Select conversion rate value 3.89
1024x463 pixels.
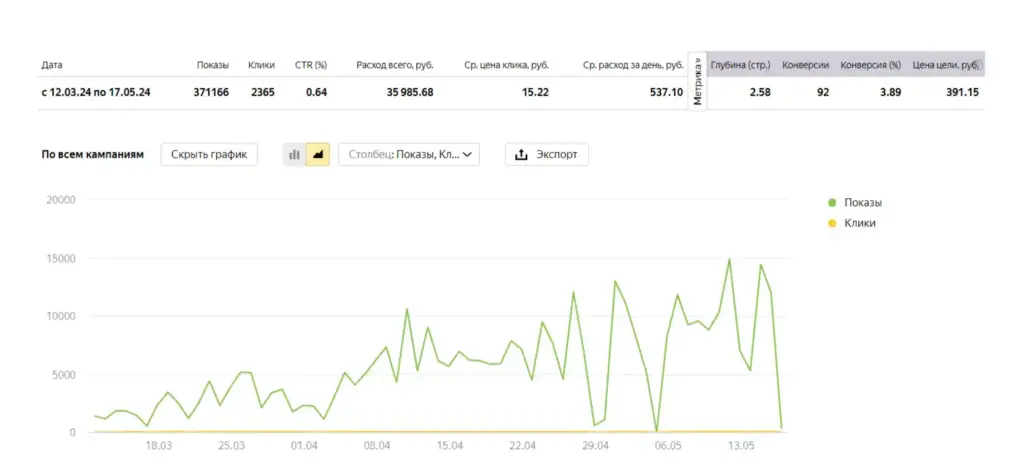tap(891, 92)
